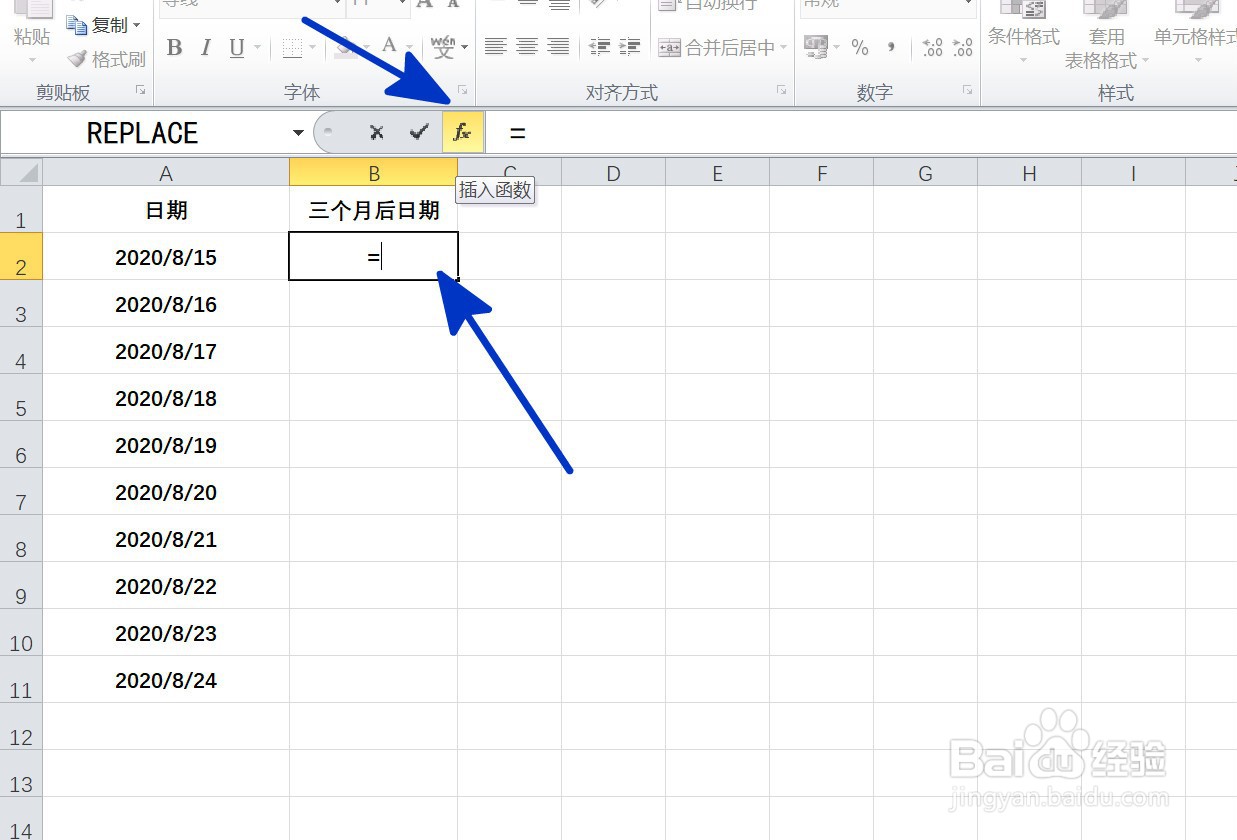The width and height of the screenshot is (1237, 840).
Task: Click the Select All corner triangle
Action: [x=21, y=172]
